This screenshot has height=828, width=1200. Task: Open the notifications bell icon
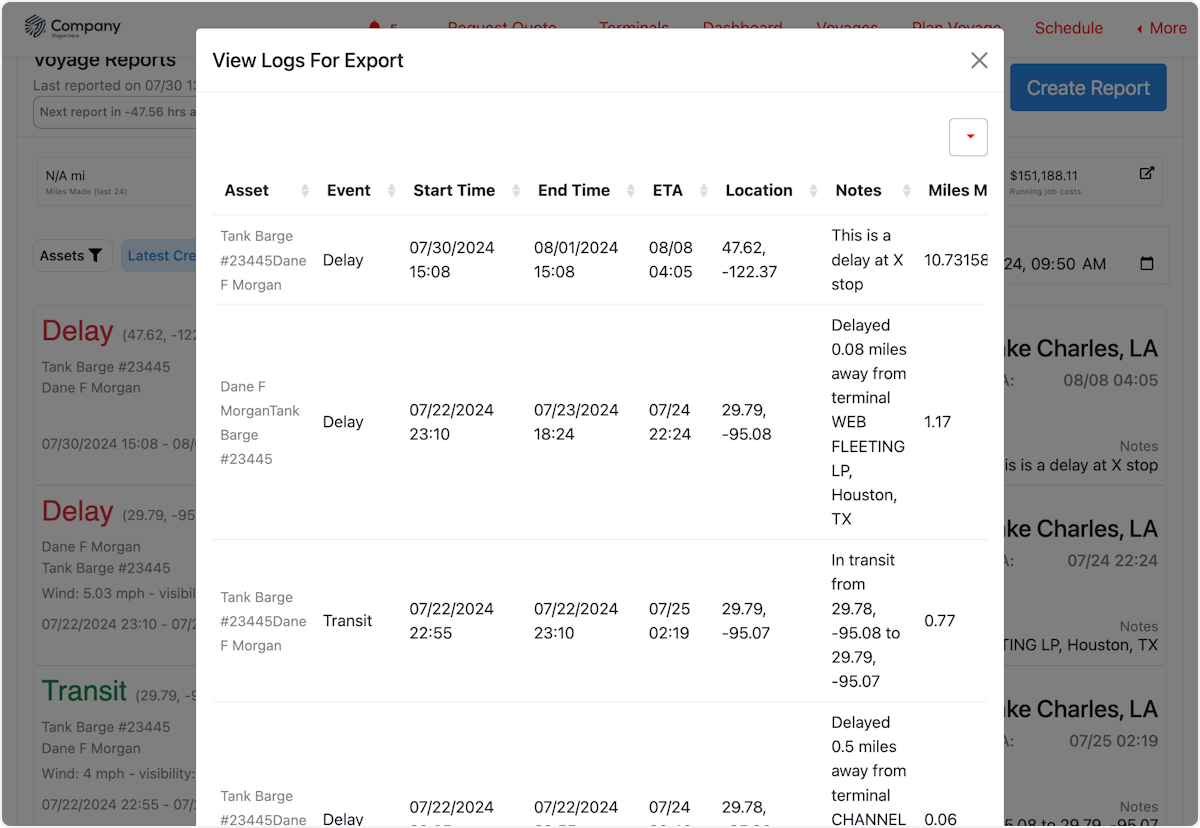coord(374,28)
